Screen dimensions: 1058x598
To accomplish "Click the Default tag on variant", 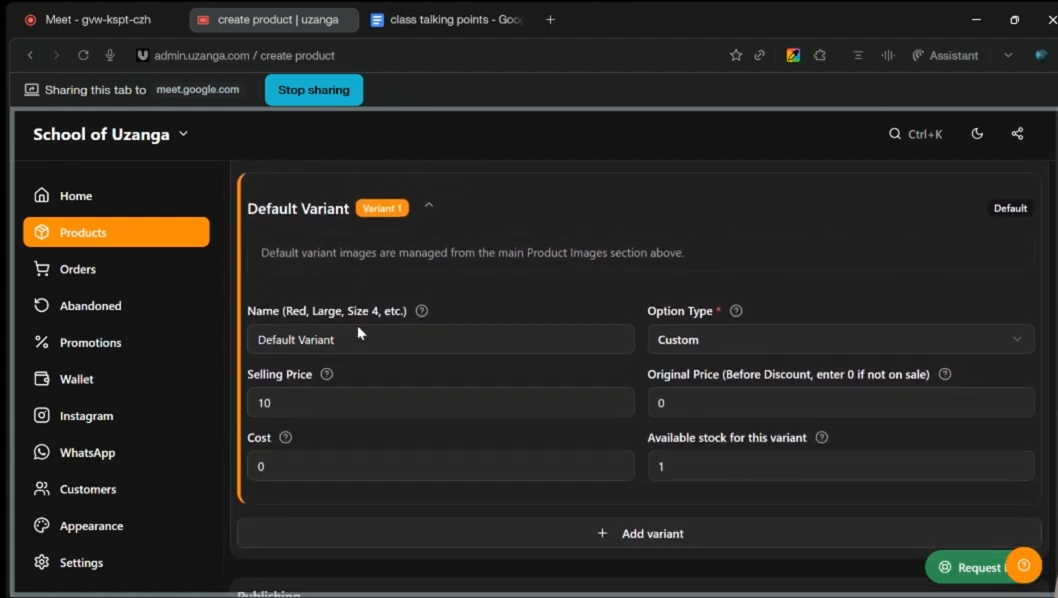I will click(x=1010, y=209).
